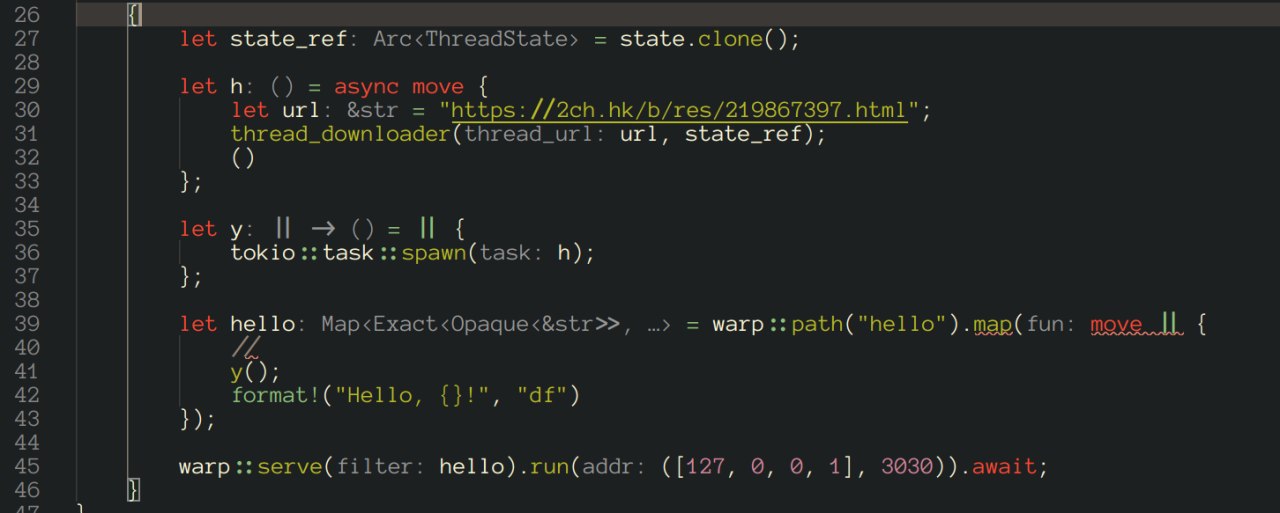Image resolution: width=1280 pixels, height=513 pixels.
Task: Click the port number 3030
Action: [x=908, y=467]
